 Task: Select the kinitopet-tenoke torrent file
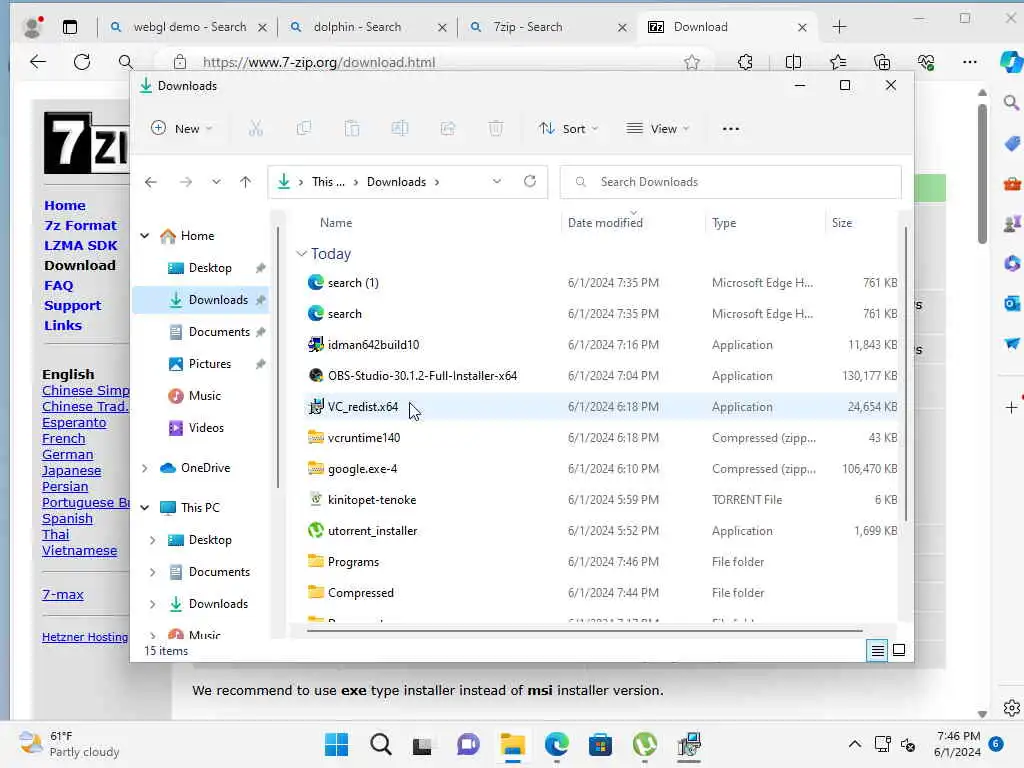click(x=372, y=500)
